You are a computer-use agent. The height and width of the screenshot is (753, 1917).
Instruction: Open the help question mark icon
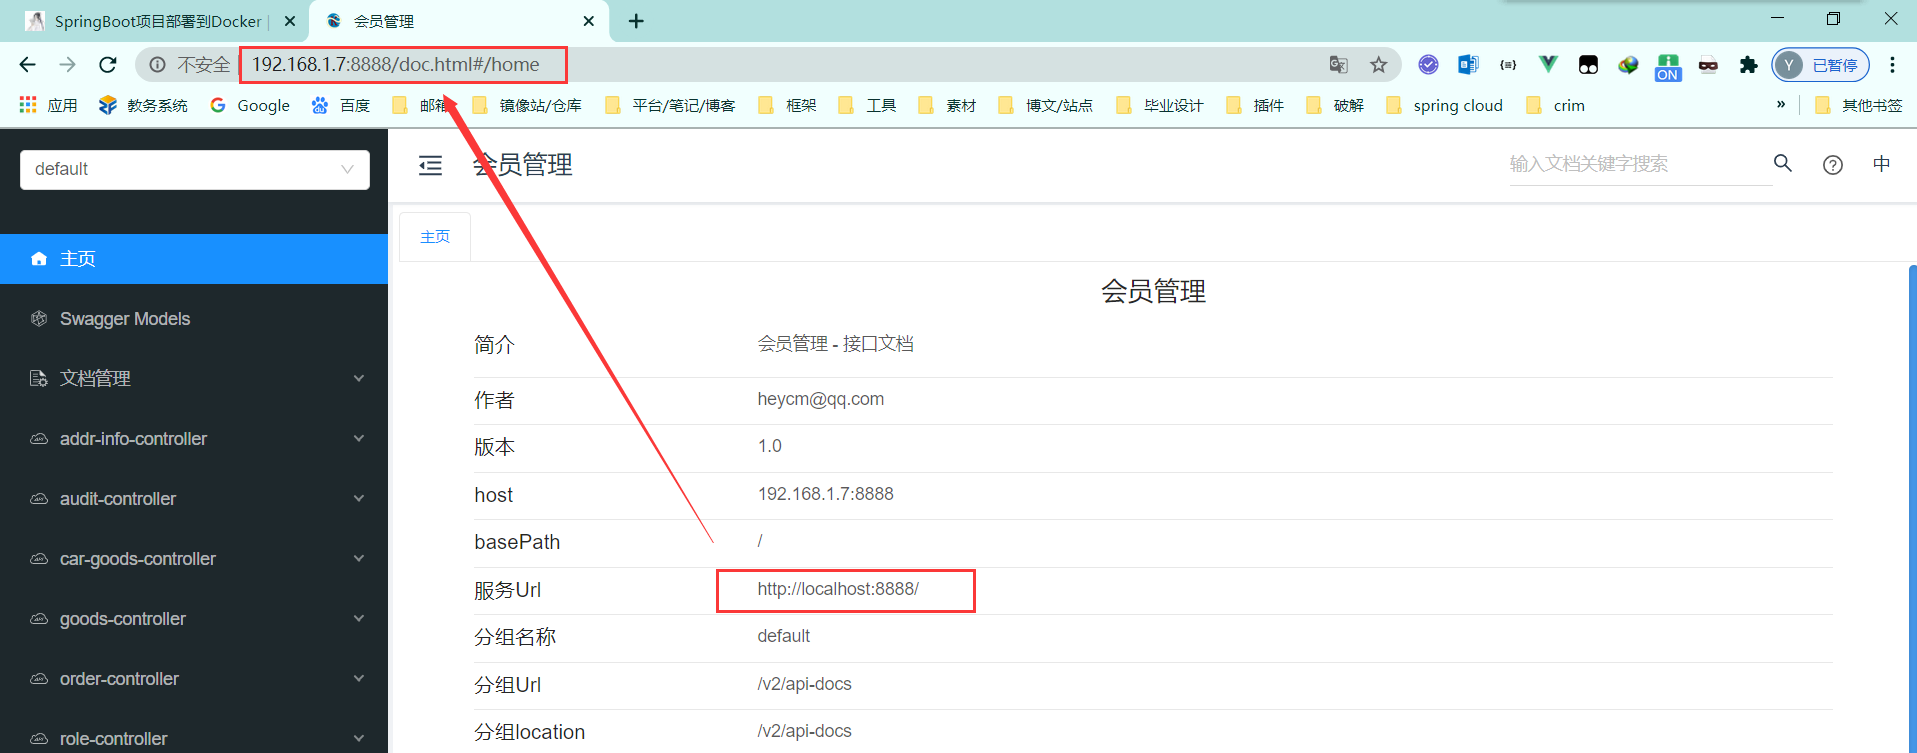coord(1832,165)
